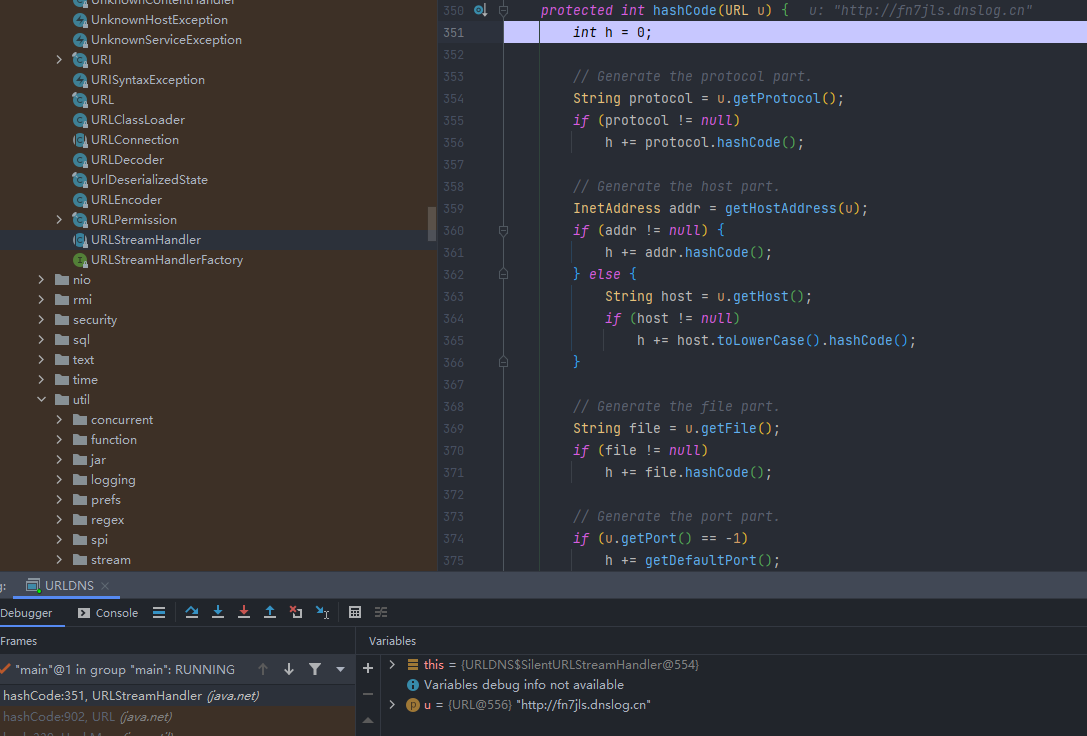Click next frame down arrow

pos(289,669)
